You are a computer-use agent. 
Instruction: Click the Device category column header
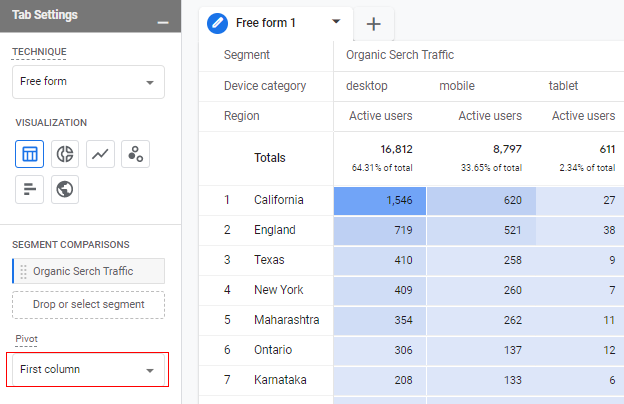point(265,86)
